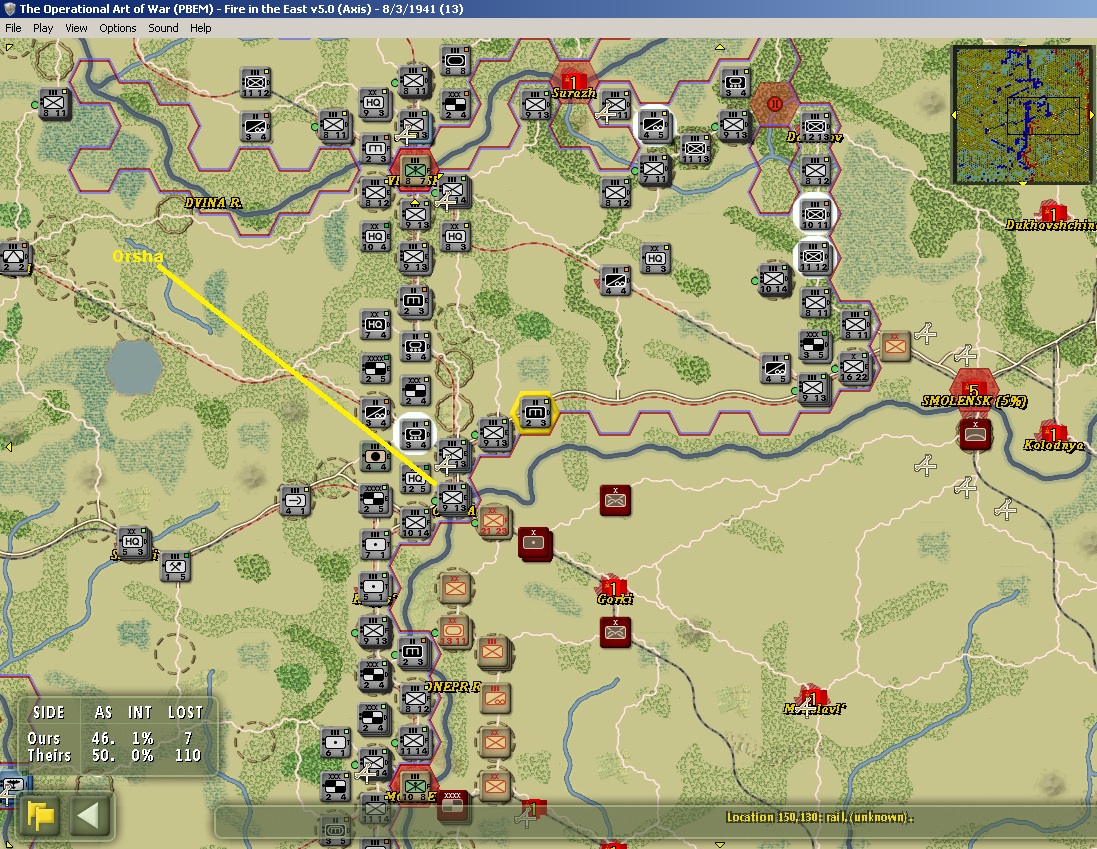This screenshot has width=1097, height=849.
Task: Select the Surazh objective hex
Action: click(573, 82)
